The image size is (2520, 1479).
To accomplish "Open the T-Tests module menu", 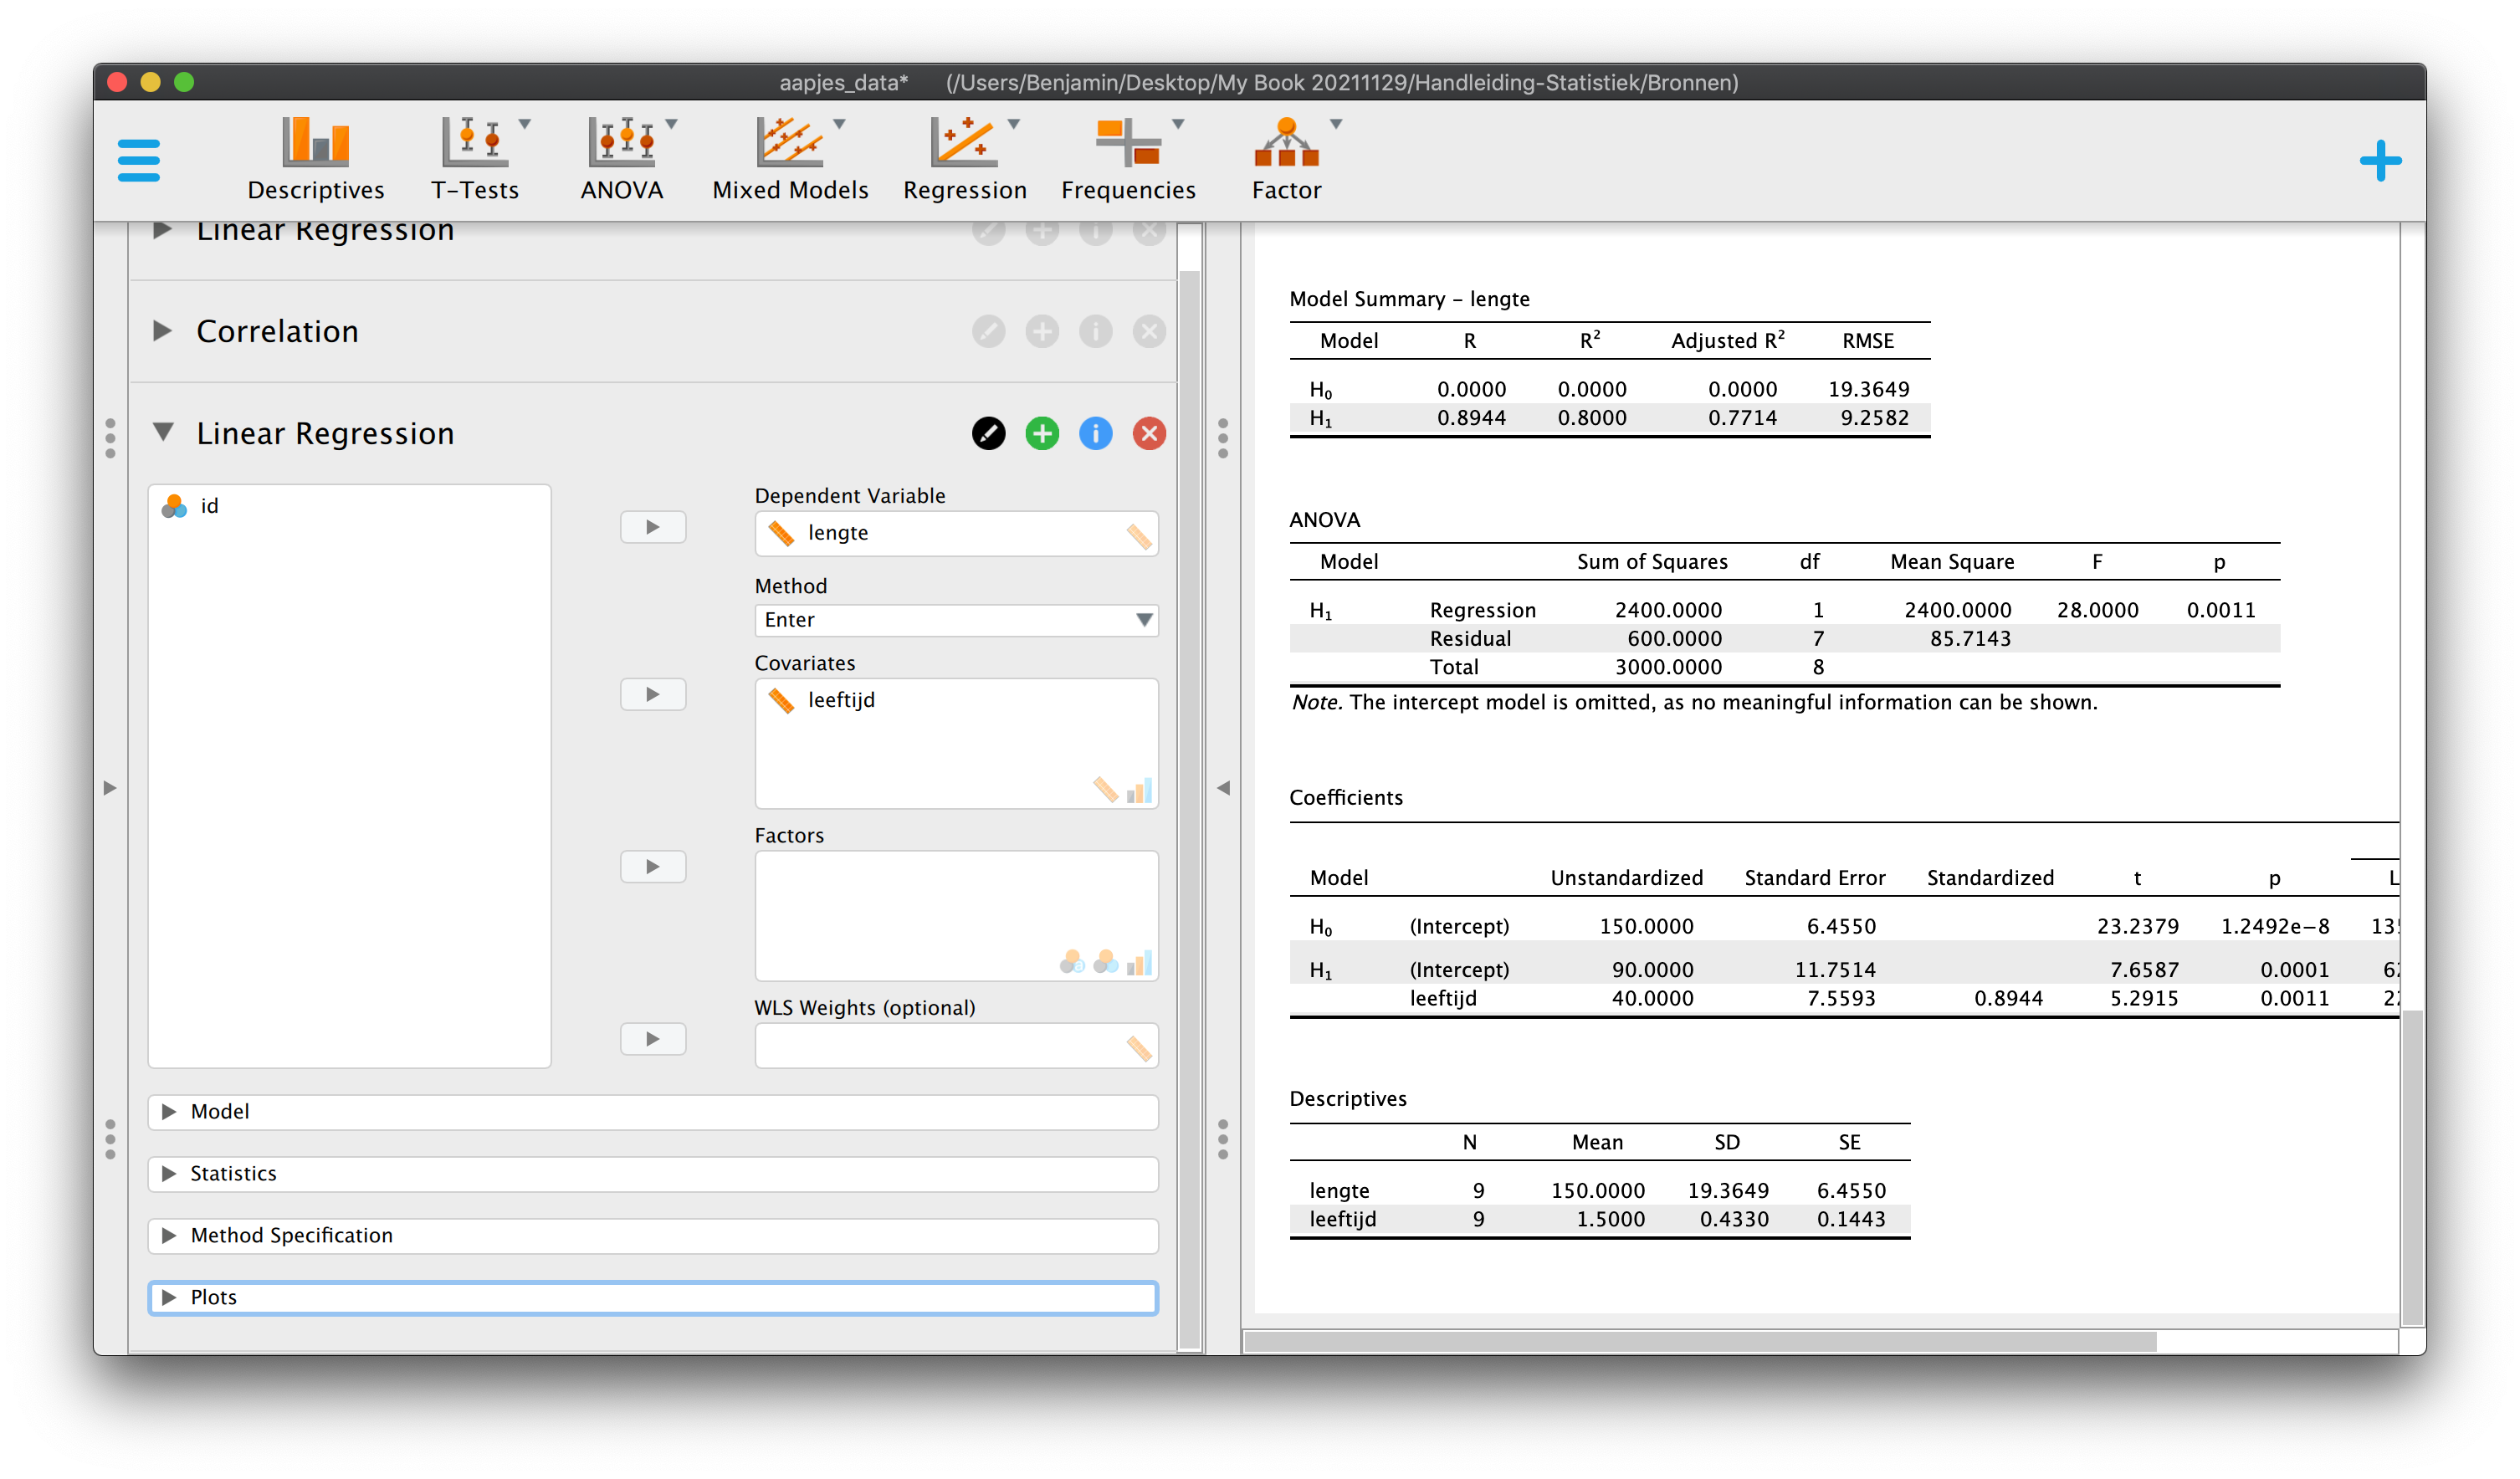I will (x=476, y=160).
